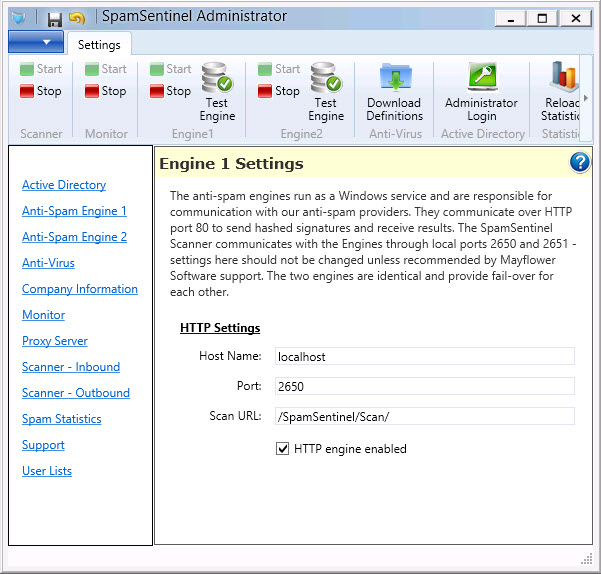Open Company Information link
The image size is (601, 574).
pos(80,289)
